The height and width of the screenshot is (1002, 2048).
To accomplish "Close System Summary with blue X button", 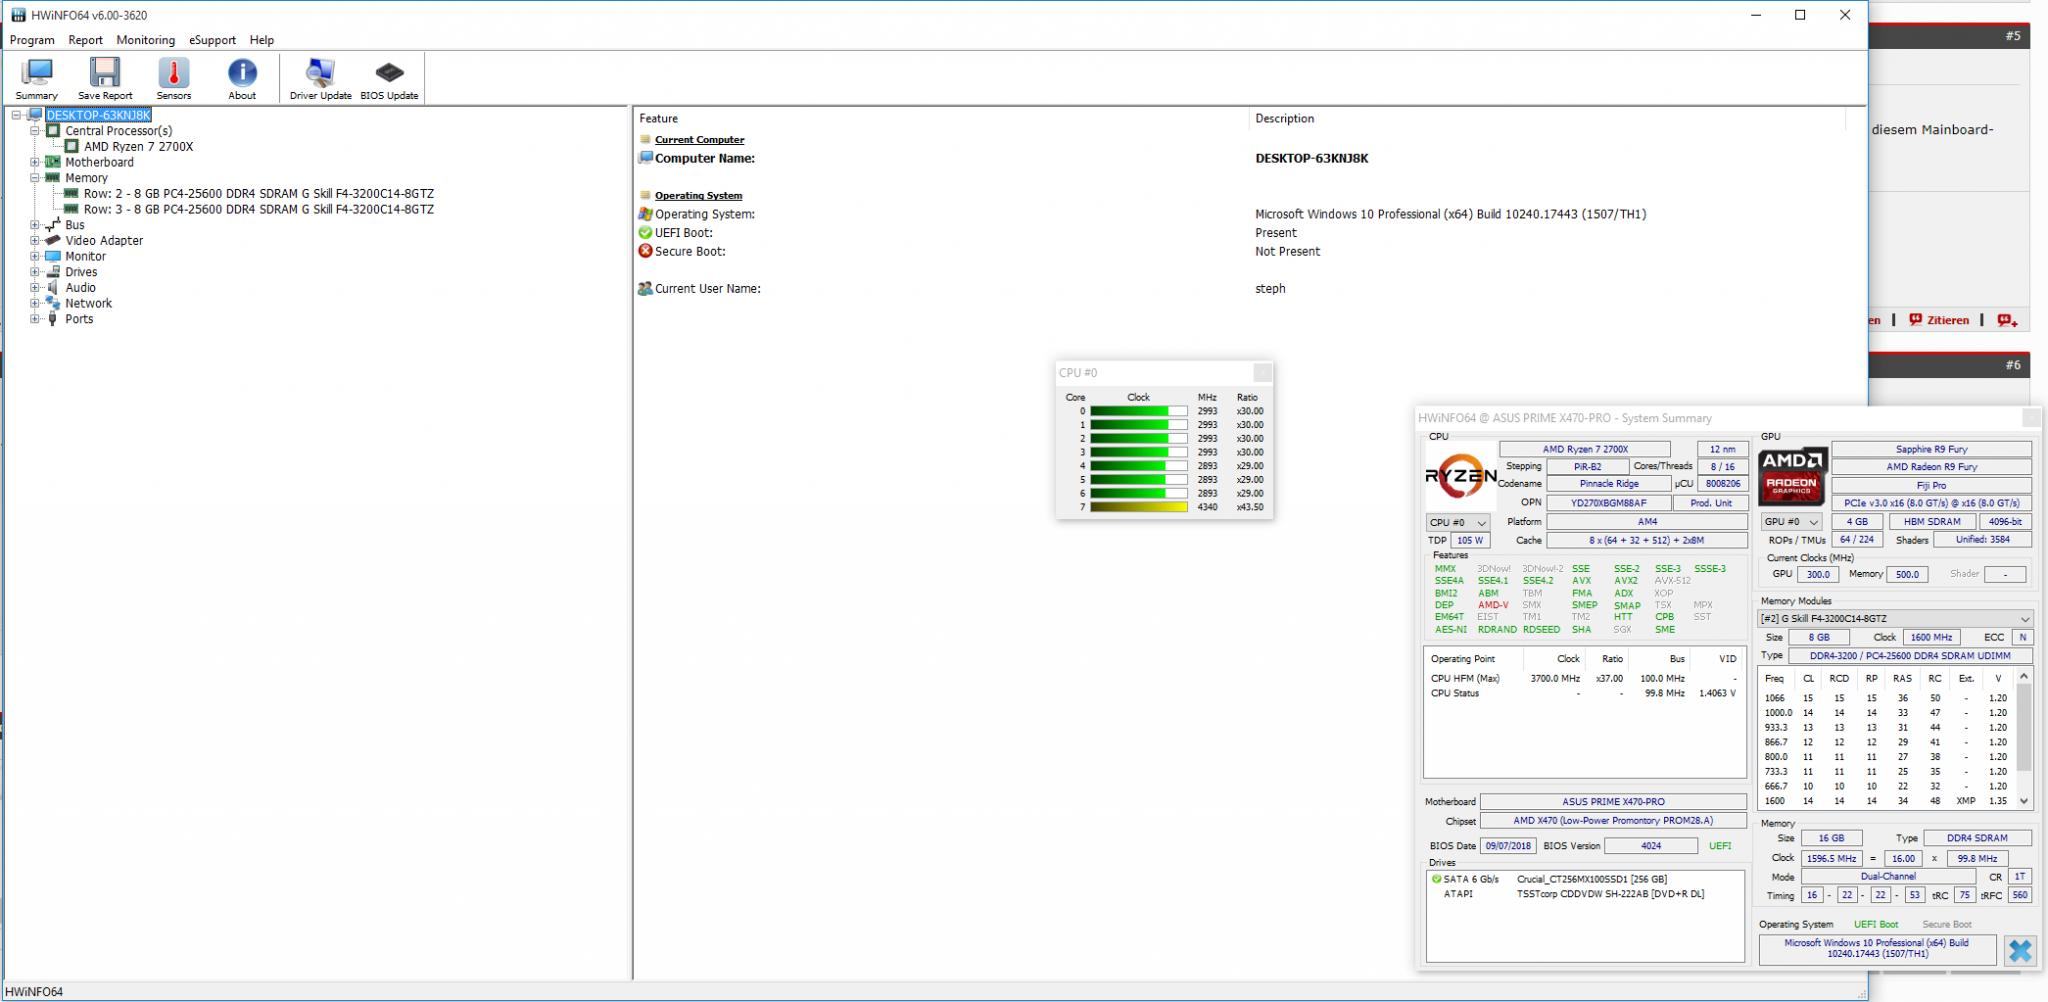I will (x=2020, y=950).
